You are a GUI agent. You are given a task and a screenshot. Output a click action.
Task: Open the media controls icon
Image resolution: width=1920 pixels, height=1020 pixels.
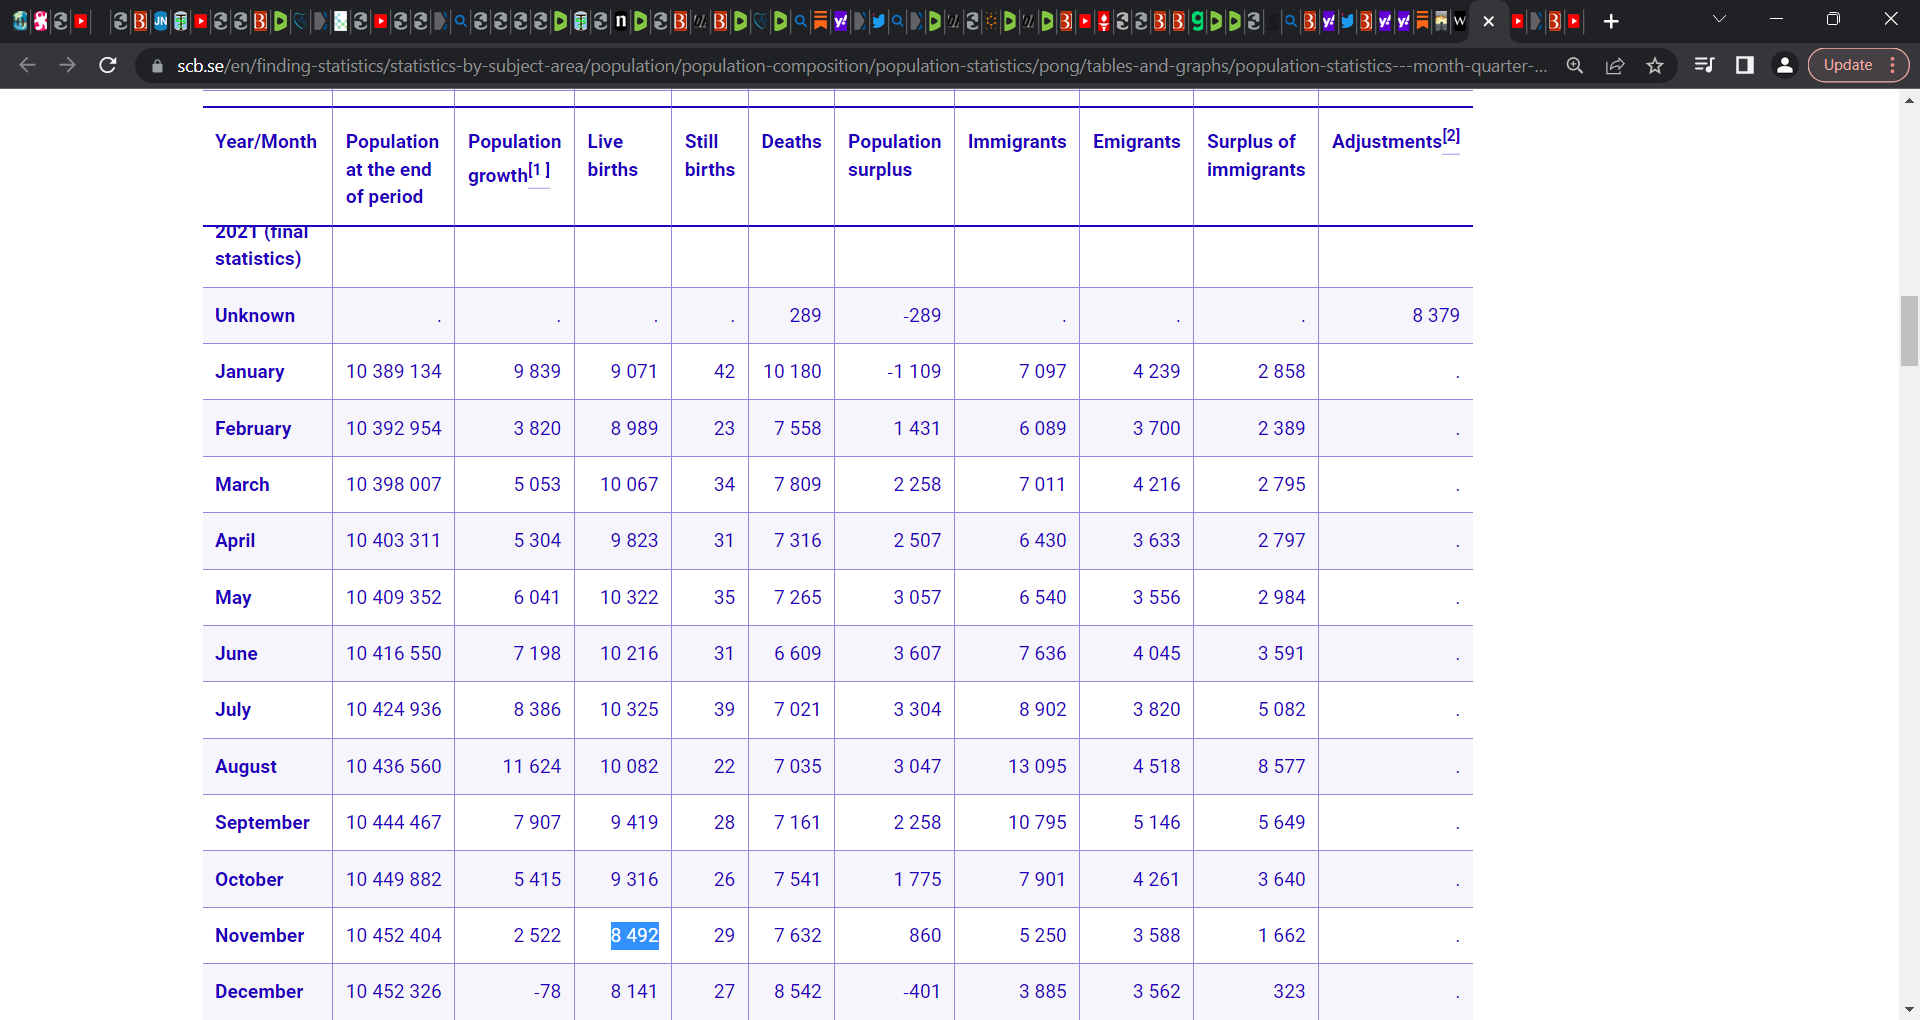pos(1705,65)
